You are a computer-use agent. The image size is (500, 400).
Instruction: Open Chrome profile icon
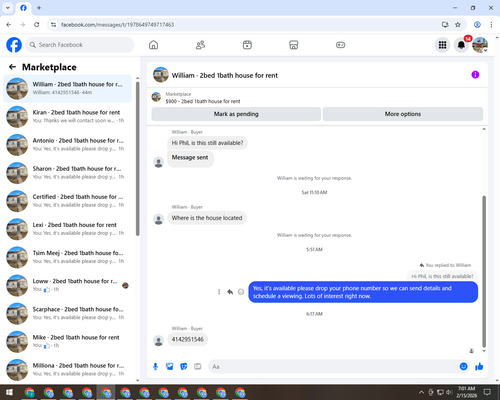(477, 25)
